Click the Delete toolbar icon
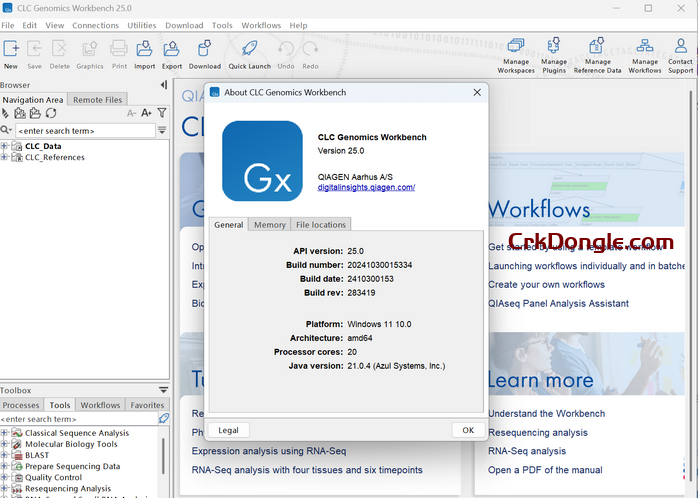The height and width of the screenshot is (498, 700). point(59,54)
